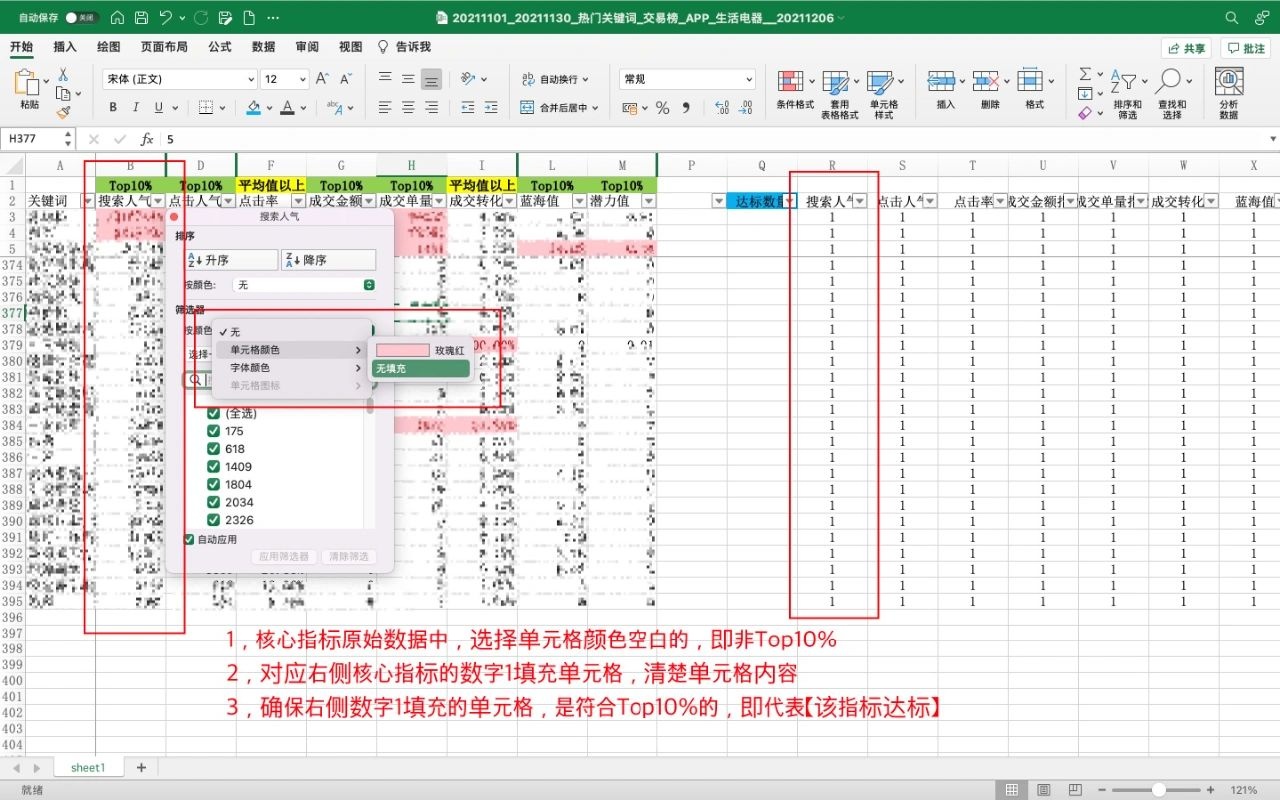Screen dimensions: 1280x800
Task: Expand the 自动换行 wrap text dropdown
Action: (x=585, y=79)
